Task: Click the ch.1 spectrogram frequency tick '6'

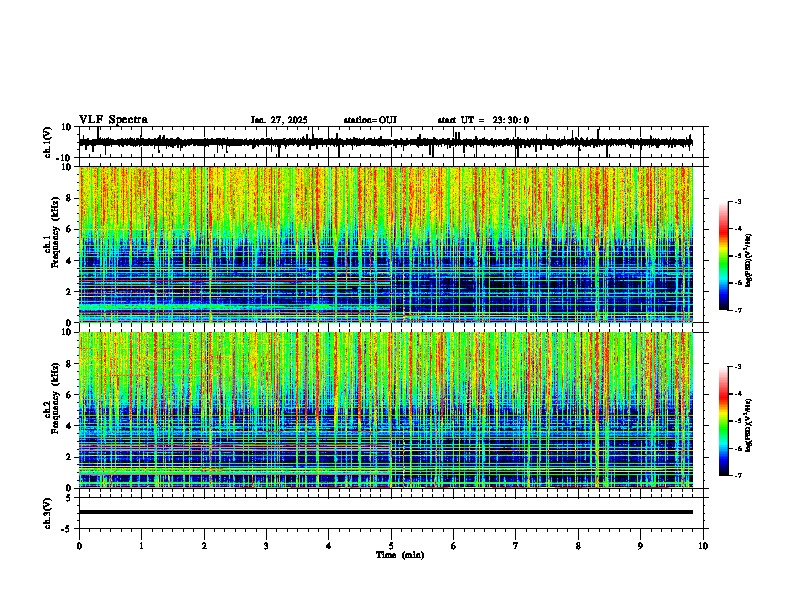Action: [70, 229]
